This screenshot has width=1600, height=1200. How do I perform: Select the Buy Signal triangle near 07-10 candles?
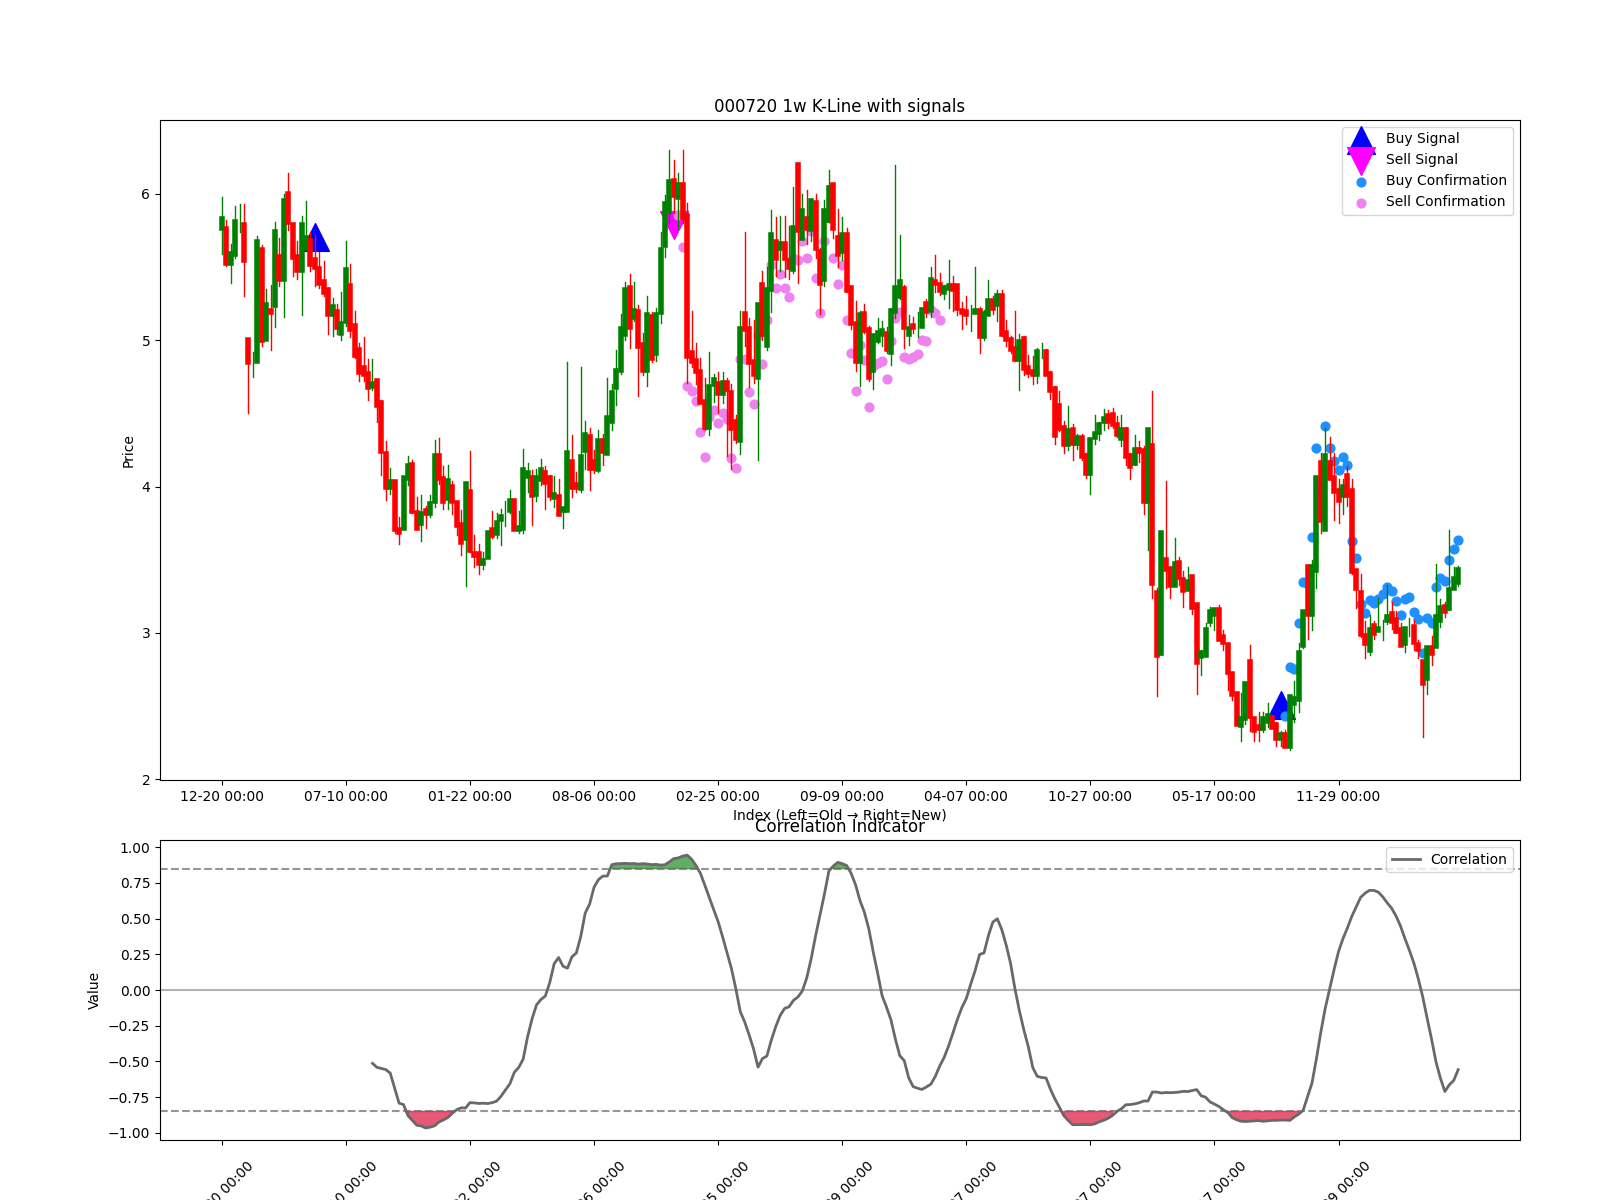316,238
